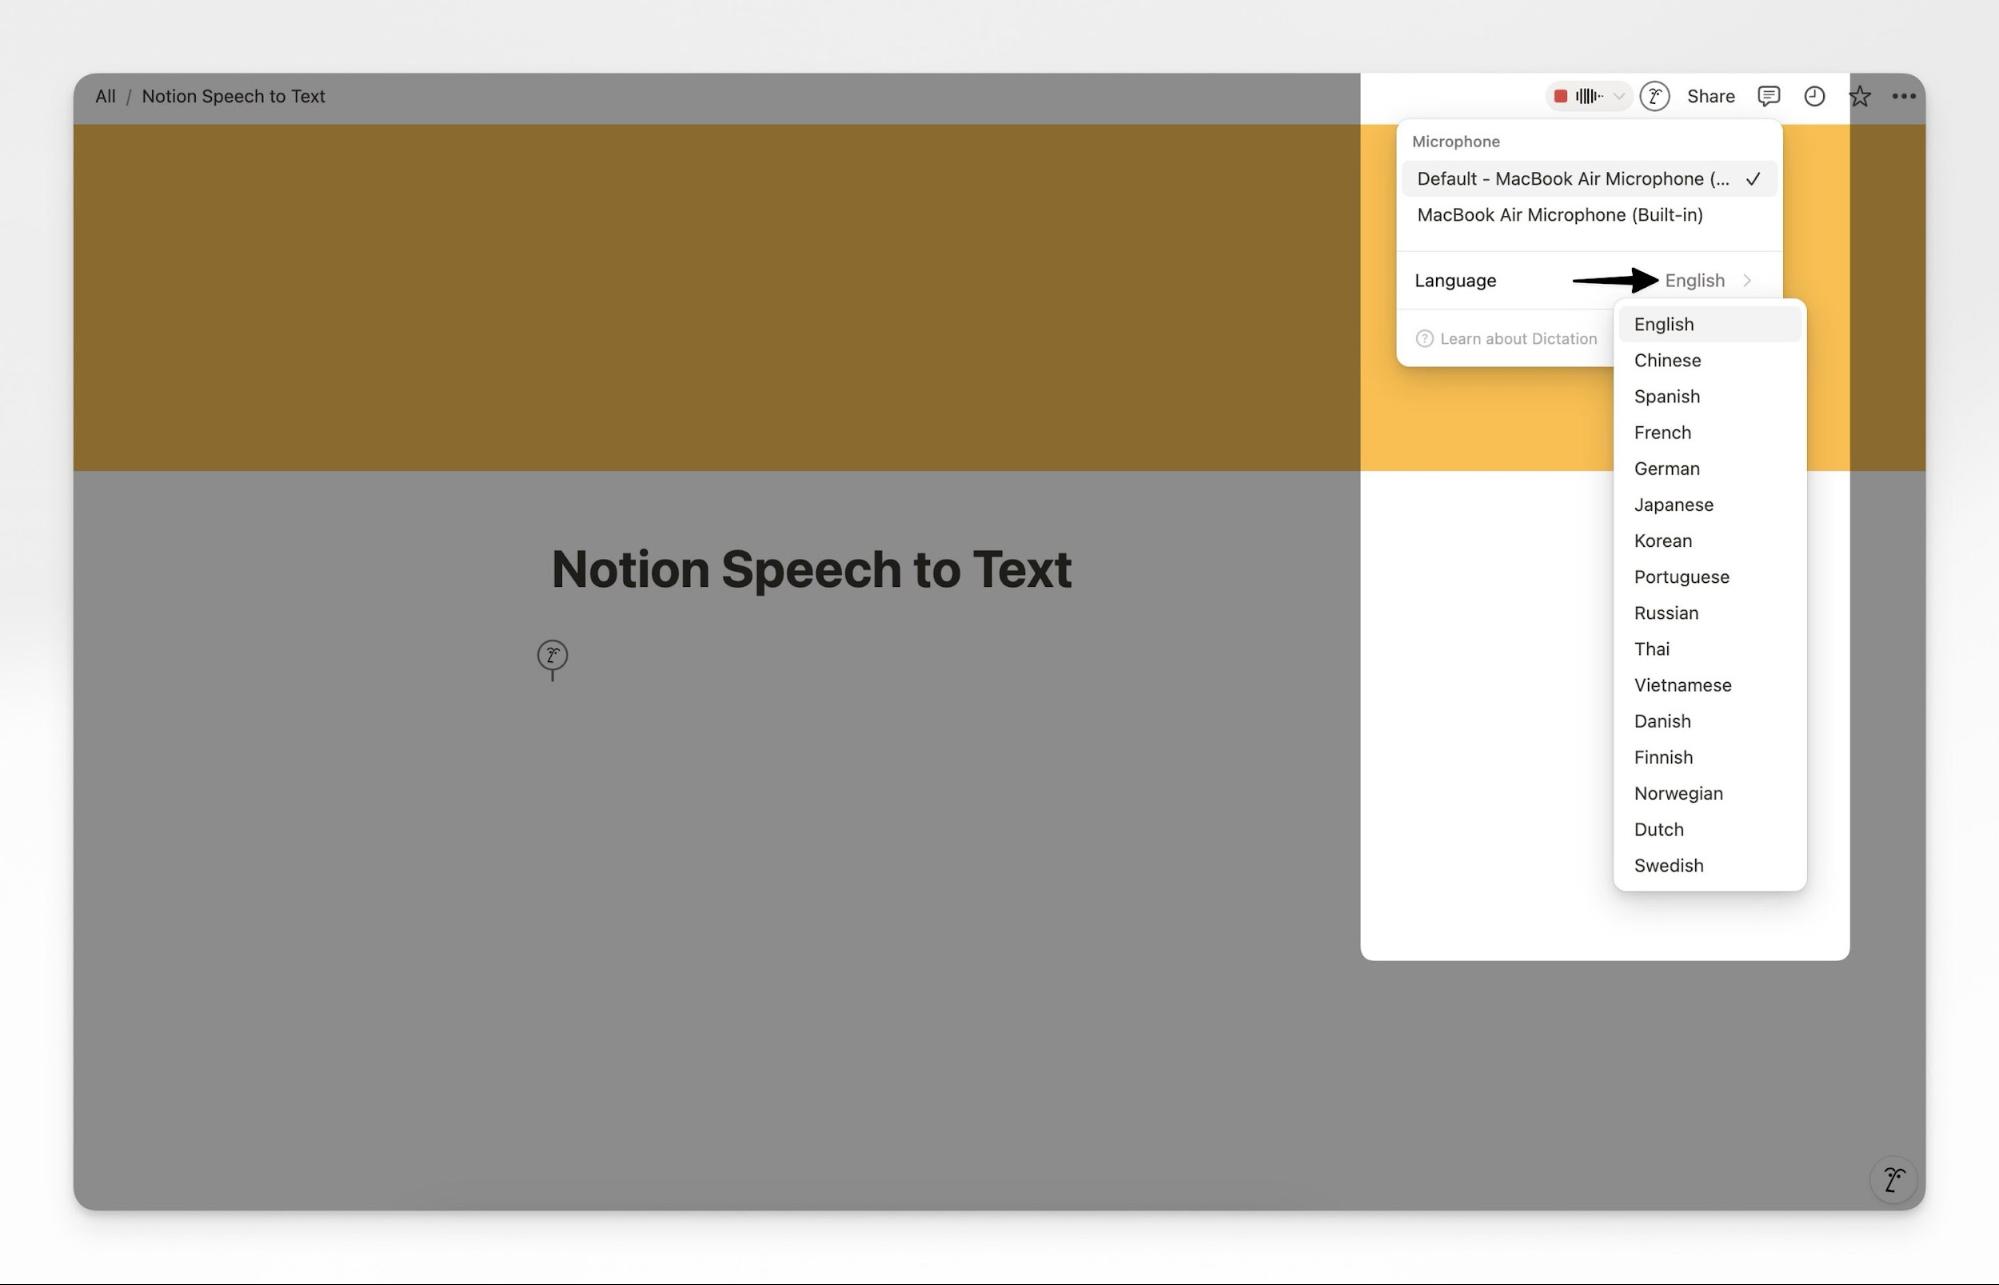Image resolution: width=1999 pixels, height=1285 pixels.
Task: Click the Share button
Action: [x=1710, y=96]
